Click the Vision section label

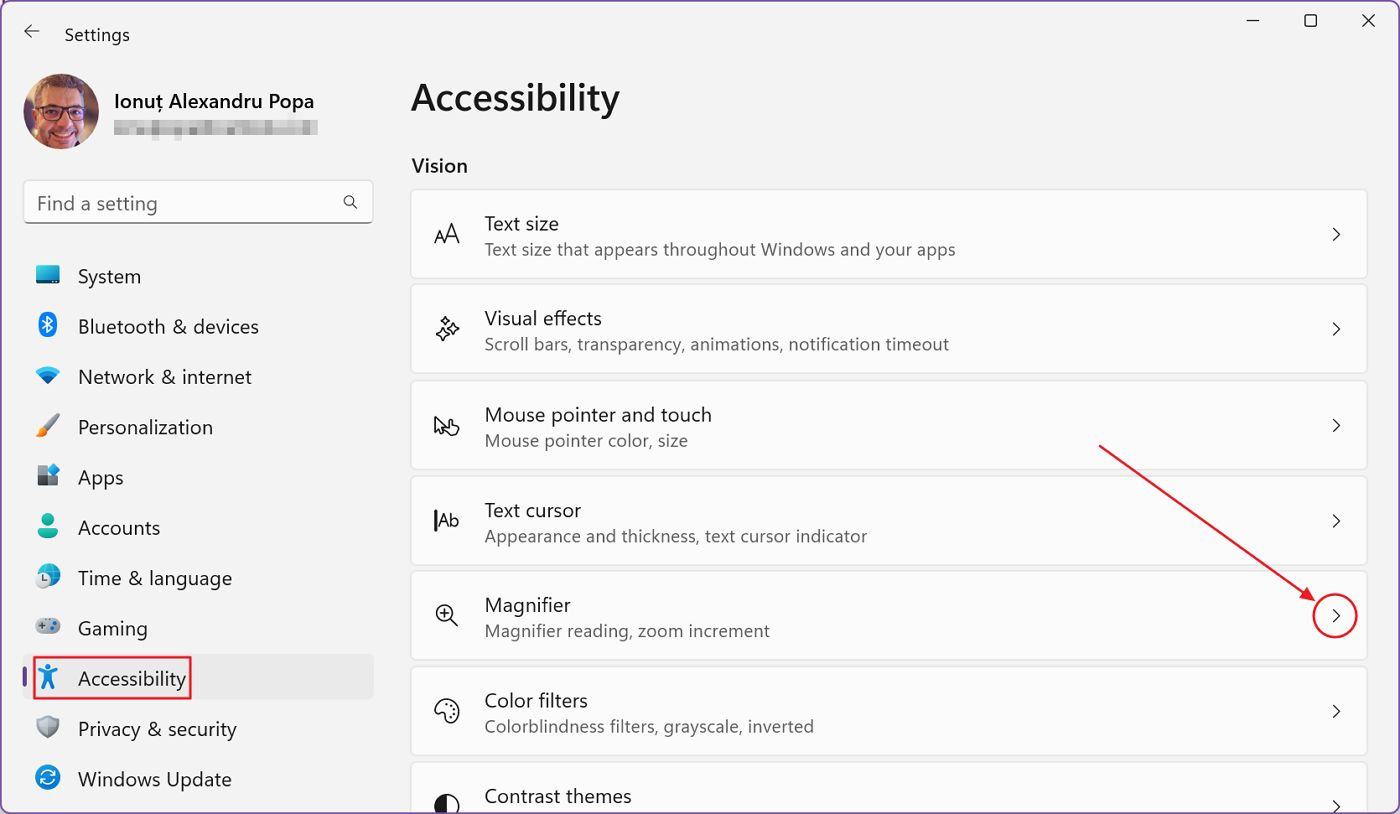click(439, 165)
